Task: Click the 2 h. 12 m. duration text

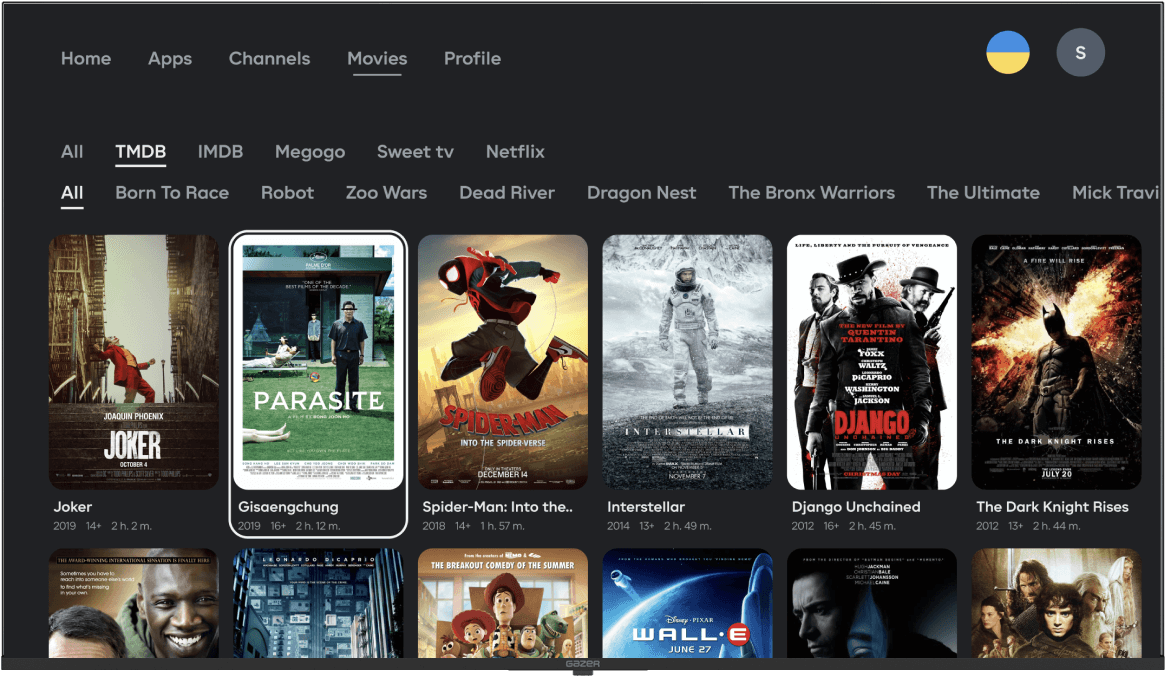Action: point(318,526)
